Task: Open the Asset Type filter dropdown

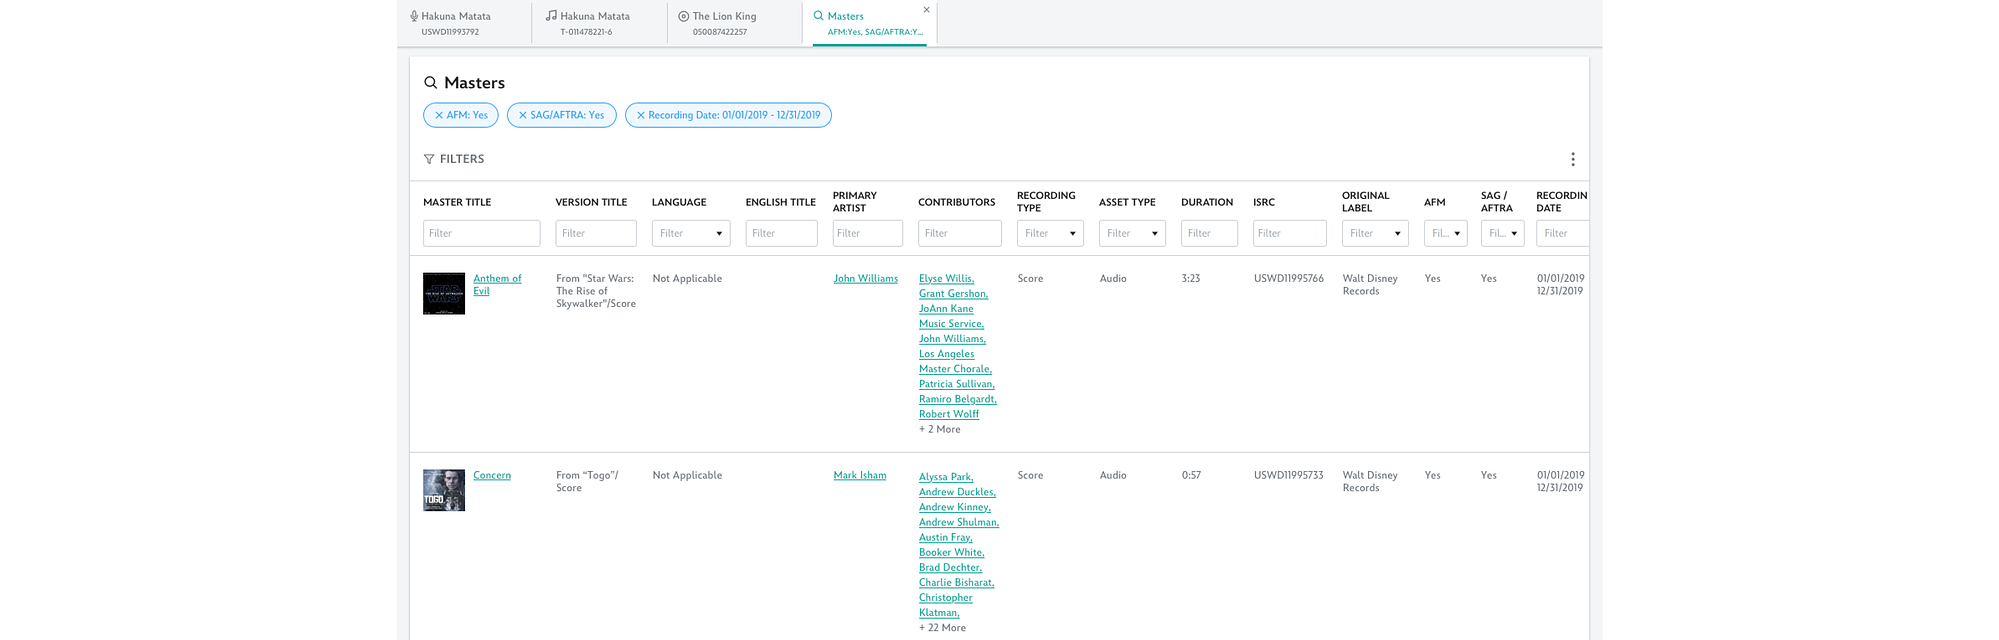Action: (1132, 233)
